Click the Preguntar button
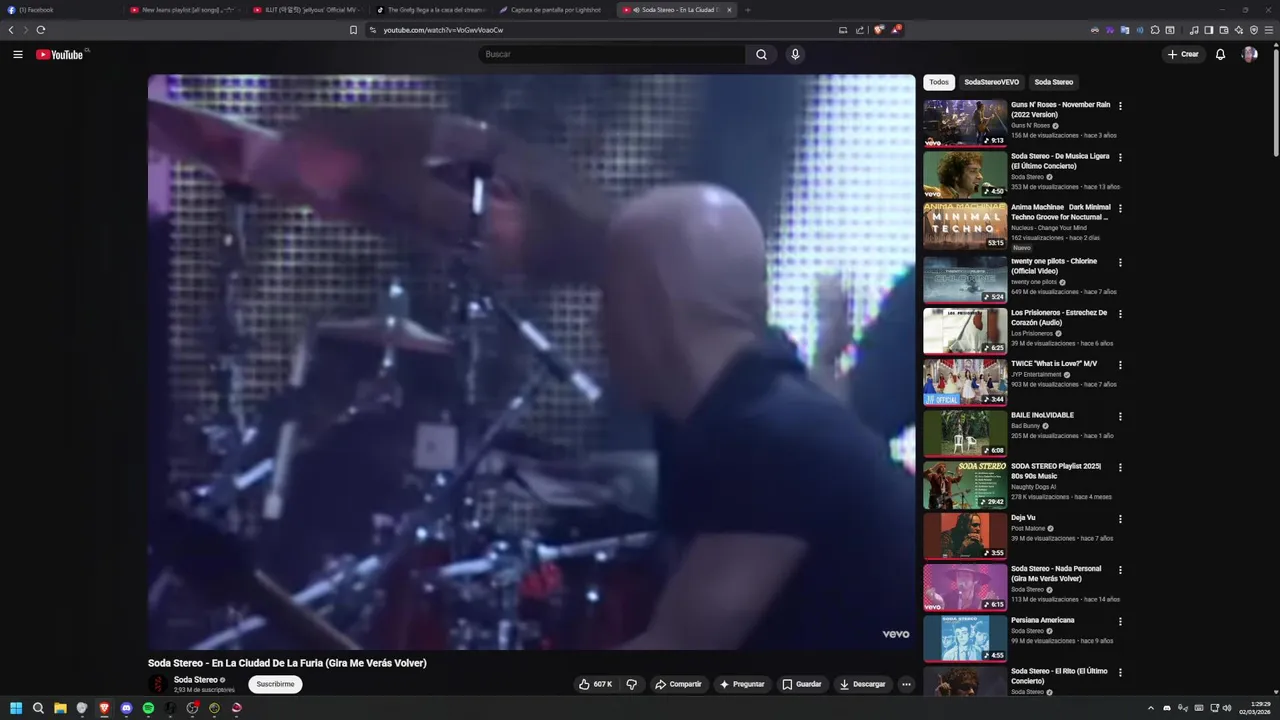 742,684
